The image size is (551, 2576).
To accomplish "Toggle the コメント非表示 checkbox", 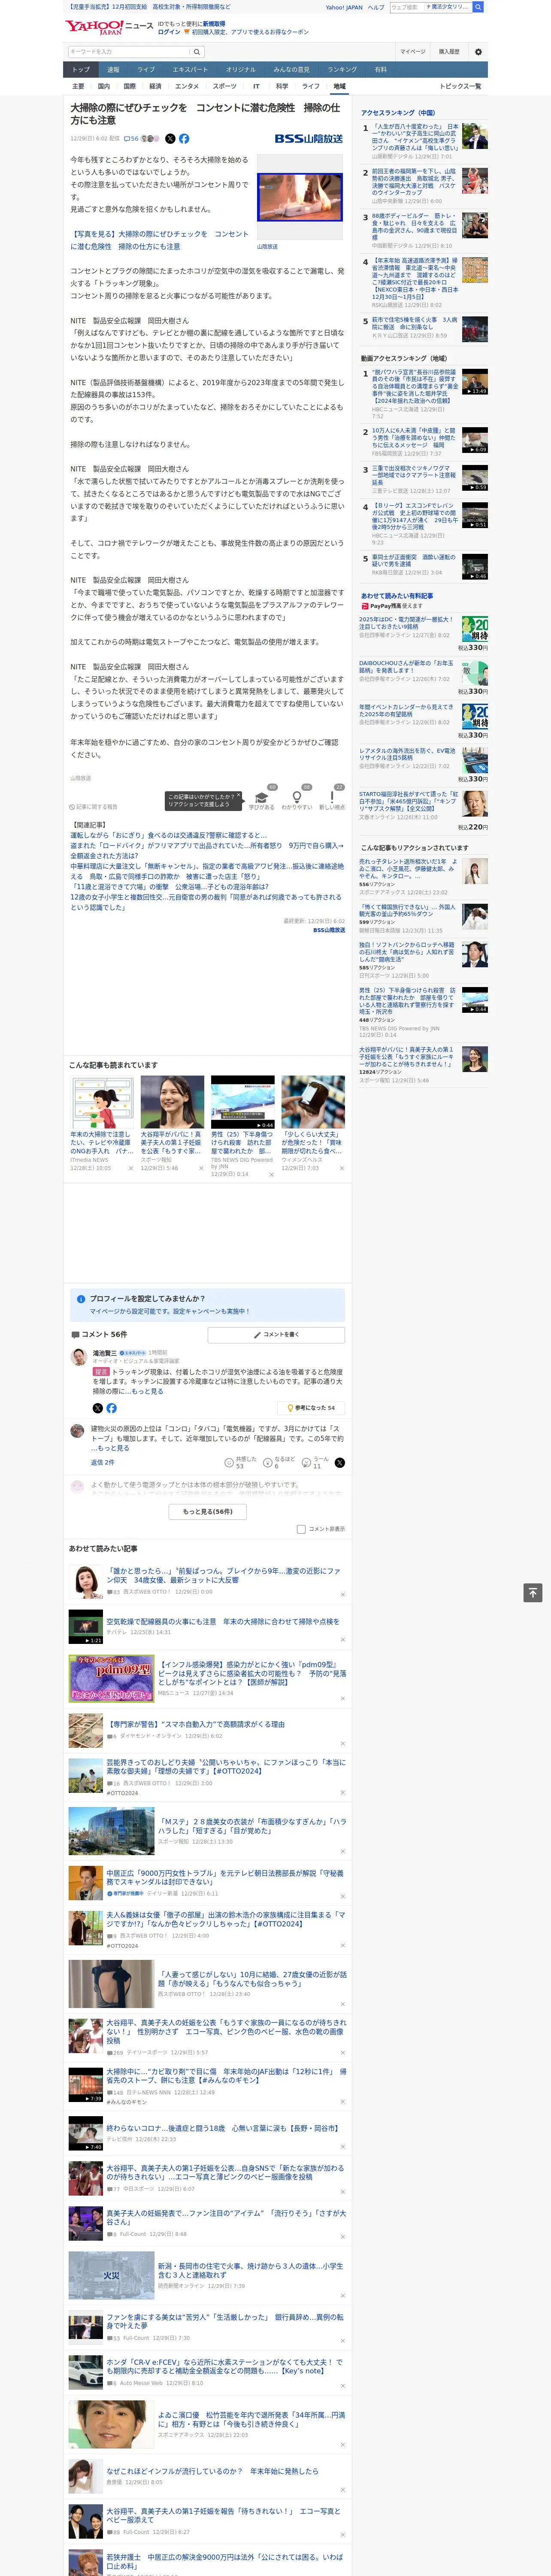I will tap(301, 1529).
